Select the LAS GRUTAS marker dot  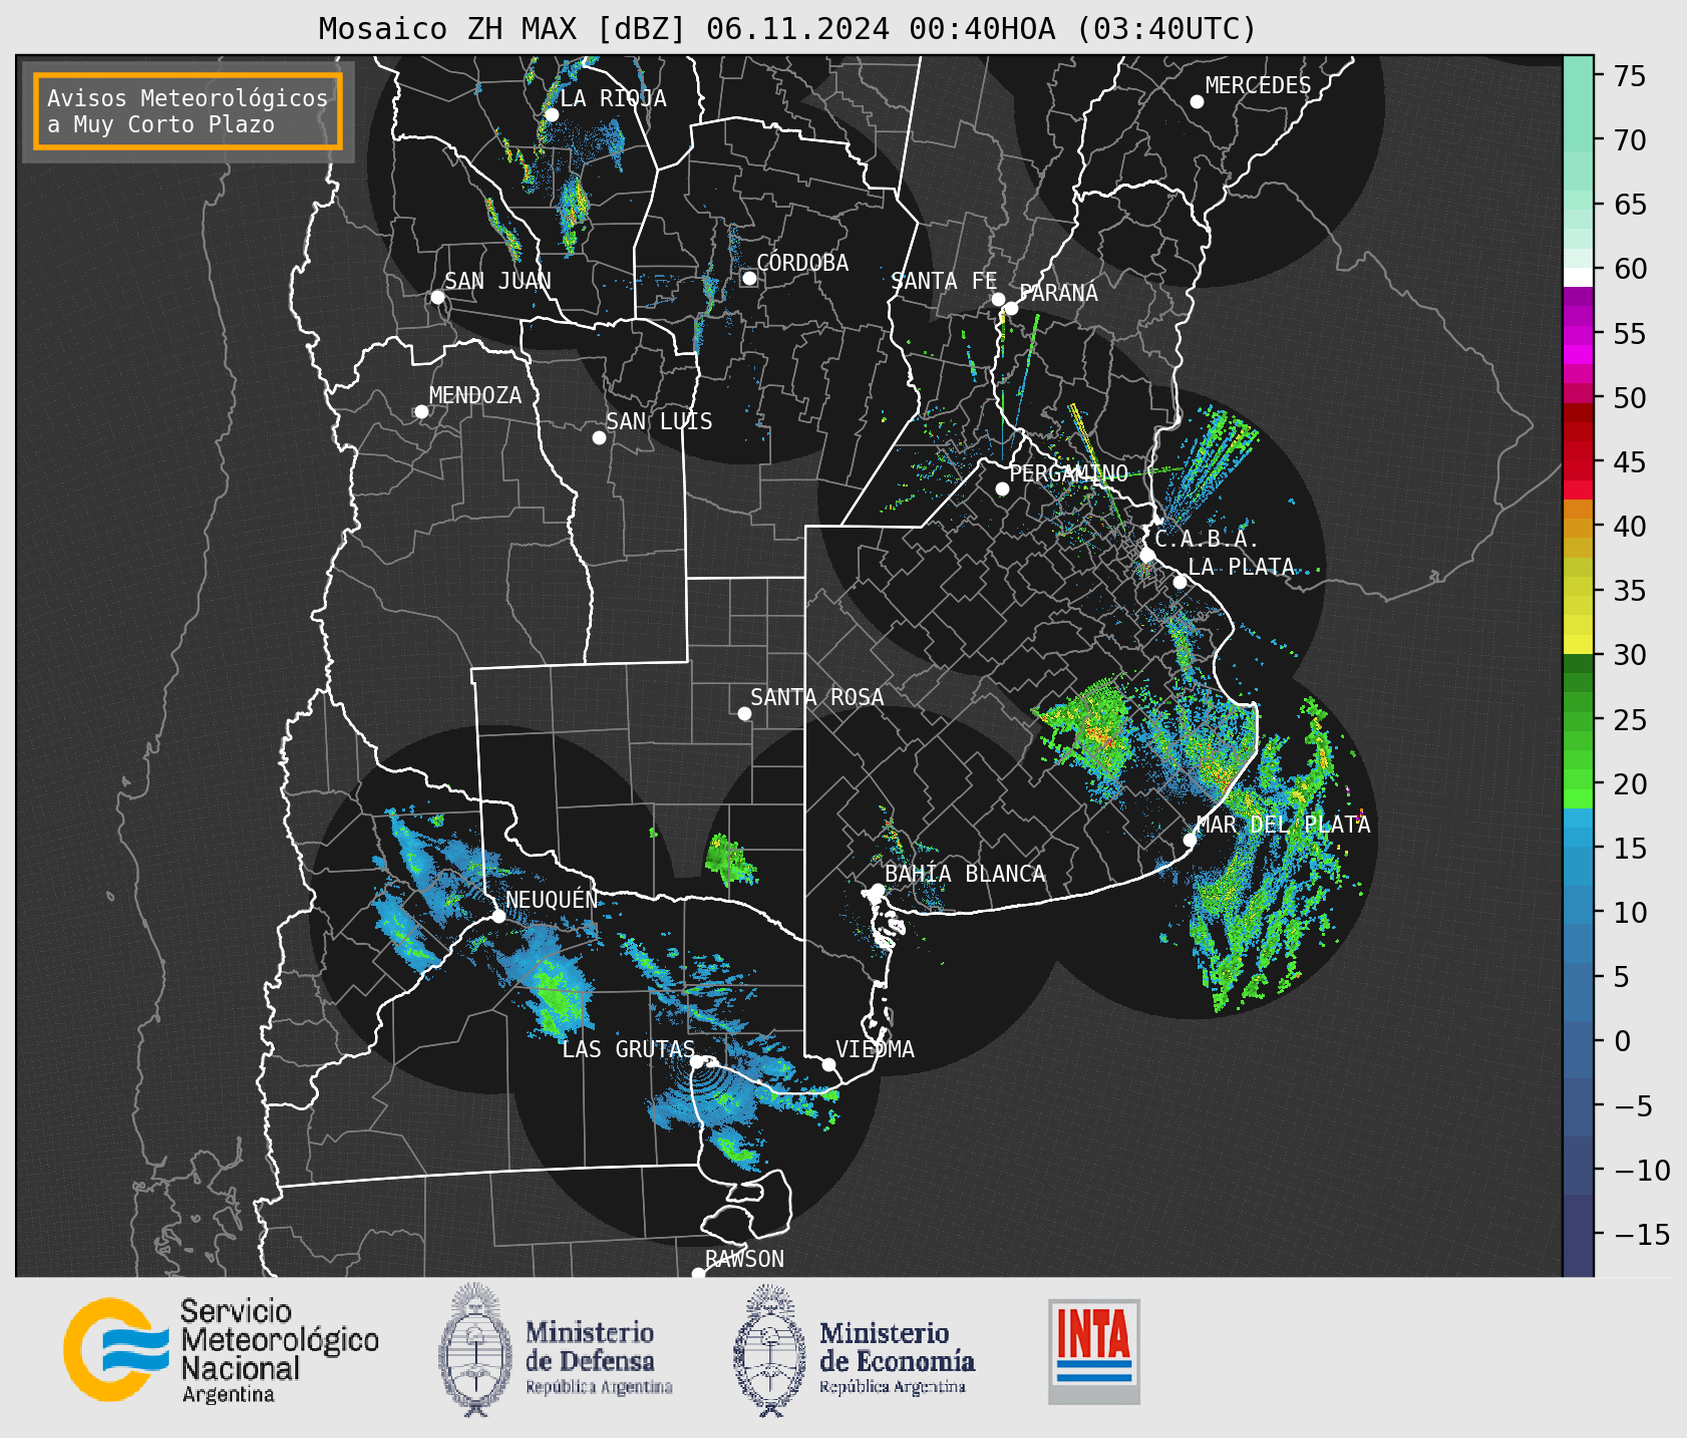click(x=697, y=1062)
